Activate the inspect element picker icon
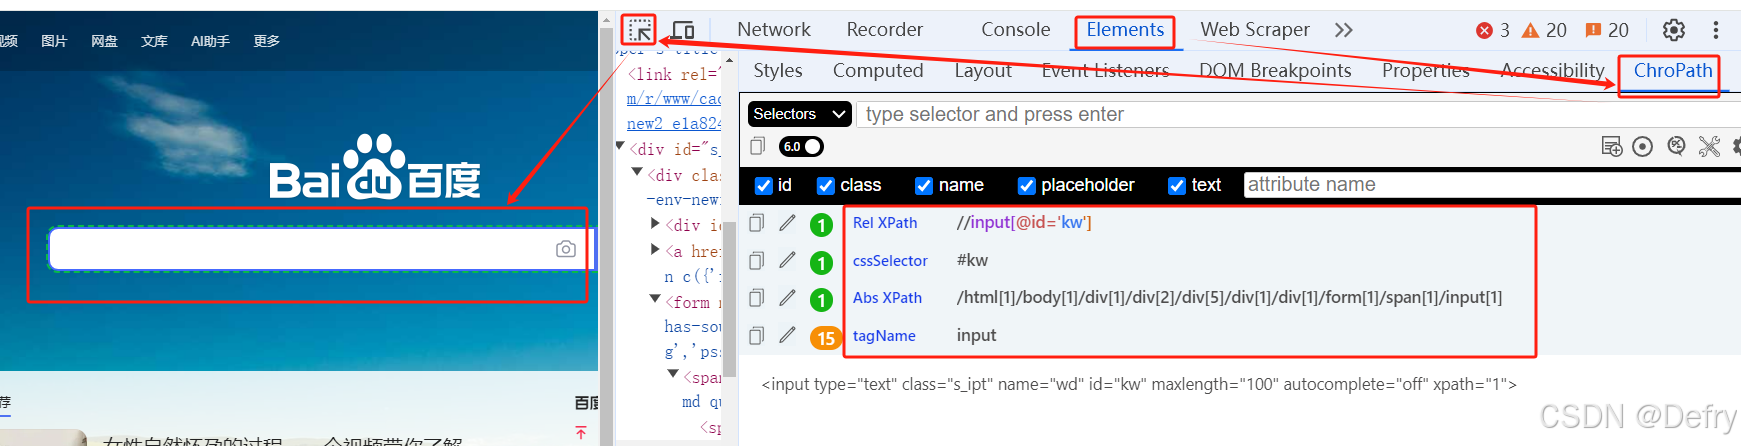Image resolution: width=1741 pixels, height=446 pixels. click(x=640, y=30)
